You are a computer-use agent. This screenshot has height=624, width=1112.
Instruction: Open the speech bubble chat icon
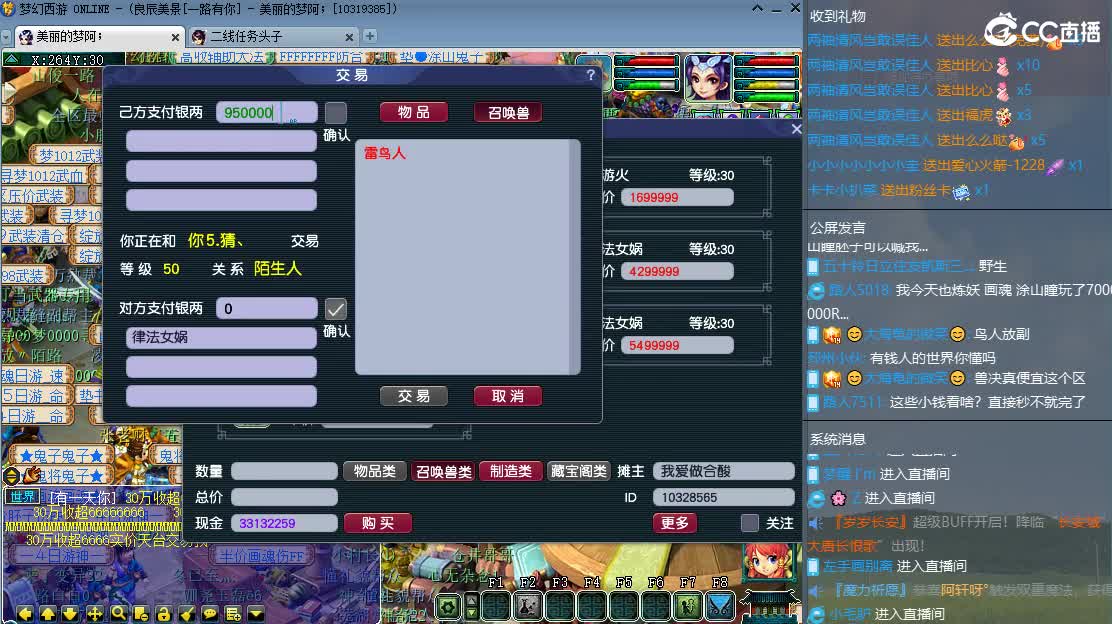point(210,614)
